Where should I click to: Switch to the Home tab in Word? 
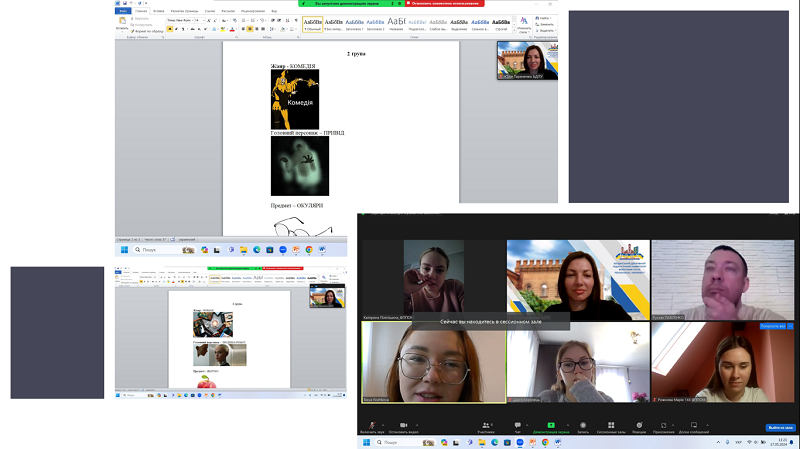[141, 11]
